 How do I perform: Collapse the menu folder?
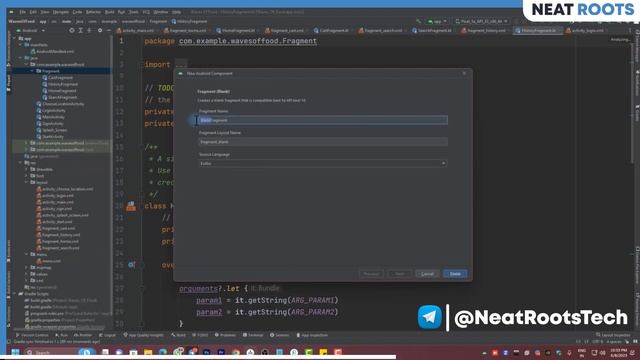[27, 254]
